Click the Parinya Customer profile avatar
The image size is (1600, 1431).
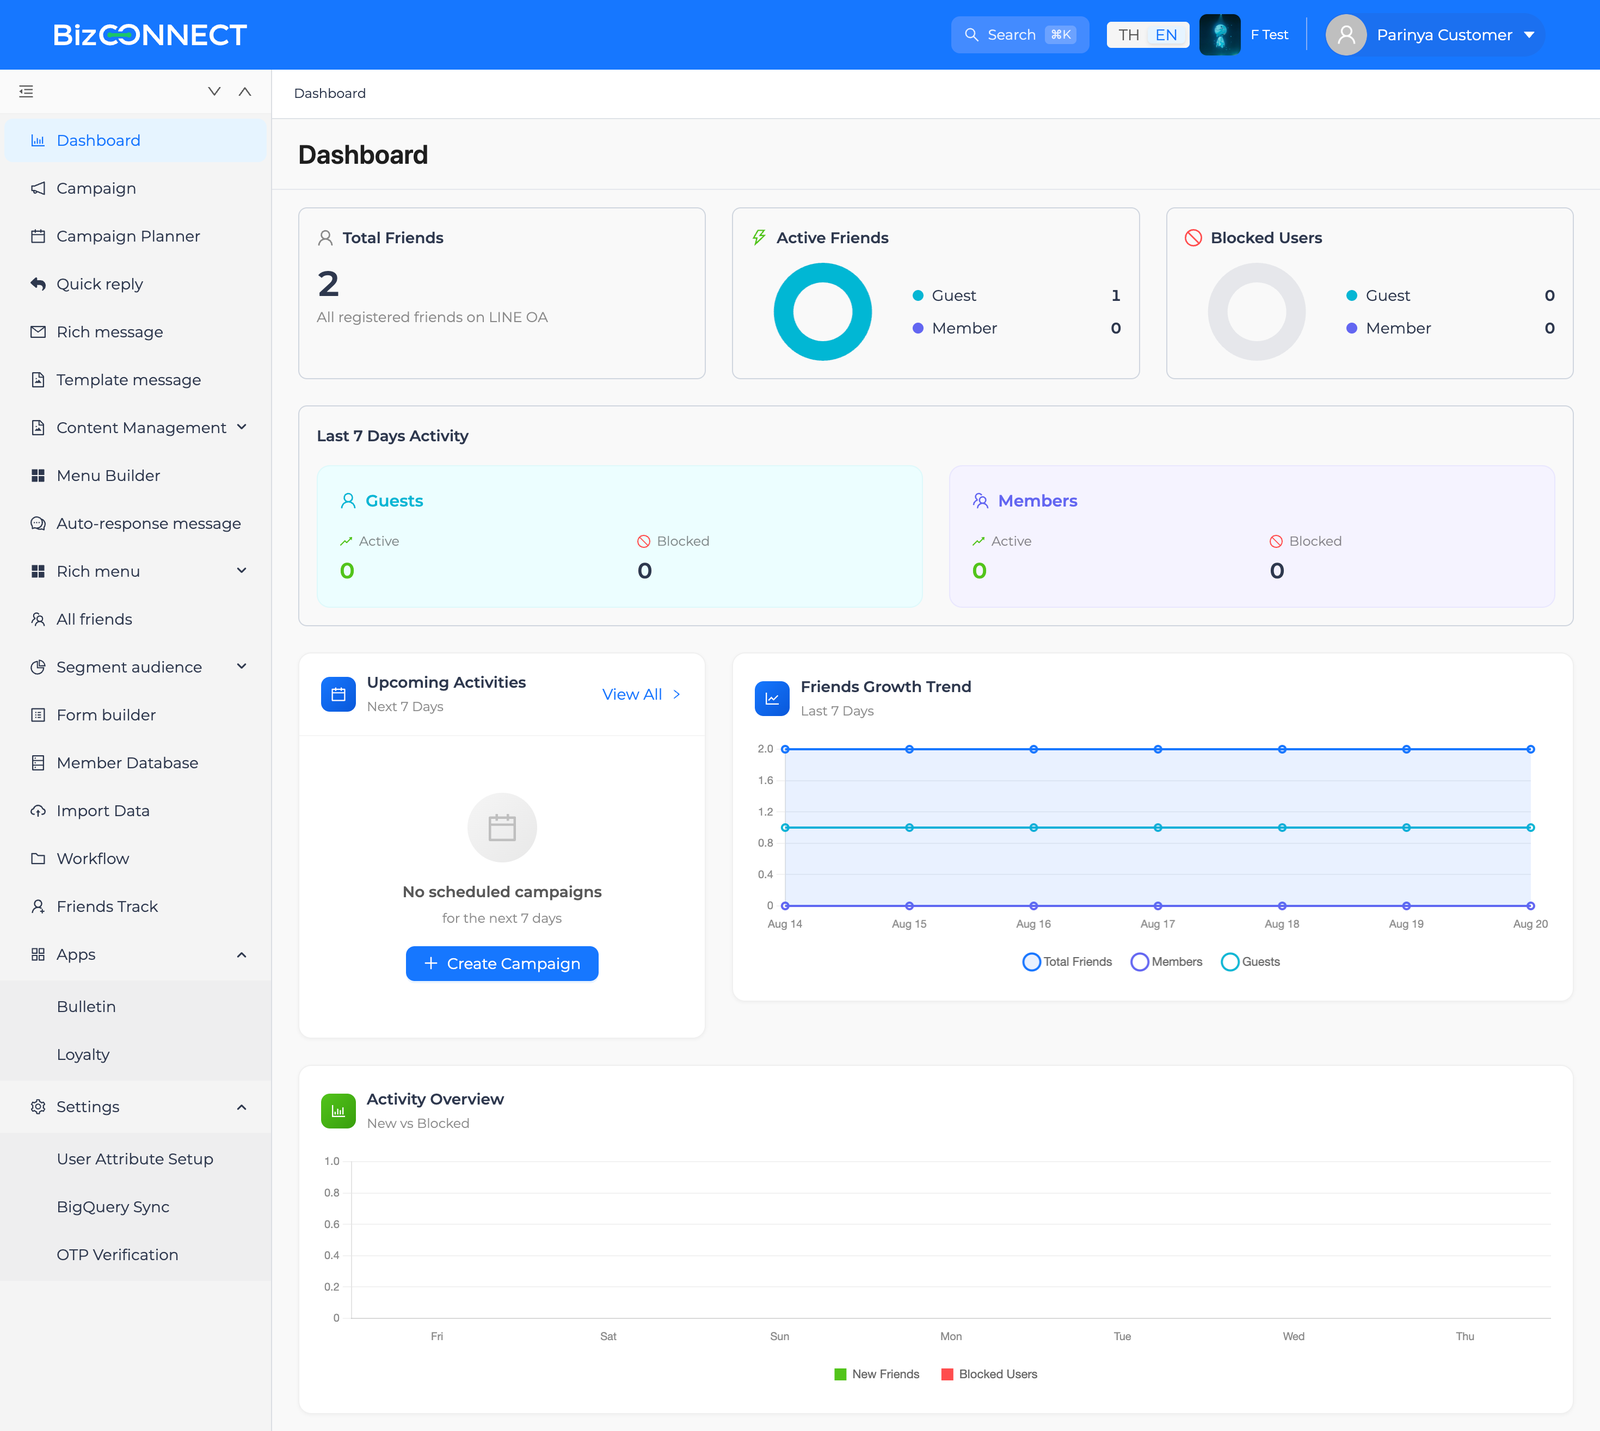point(1346,35)
